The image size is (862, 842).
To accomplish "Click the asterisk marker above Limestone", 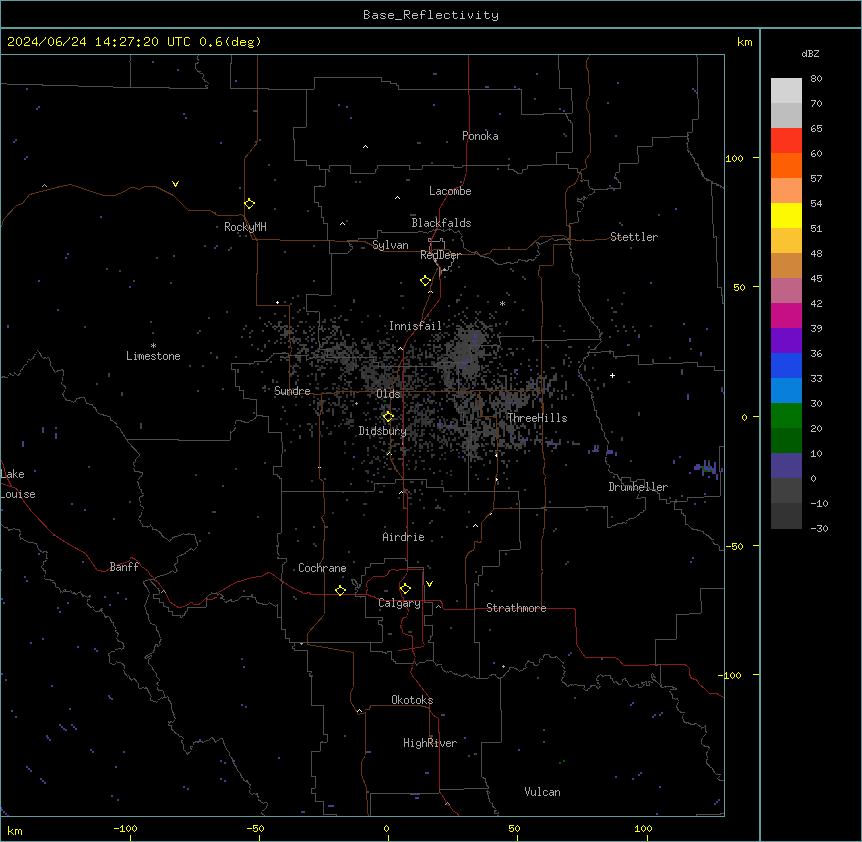I will pos(153,346).
